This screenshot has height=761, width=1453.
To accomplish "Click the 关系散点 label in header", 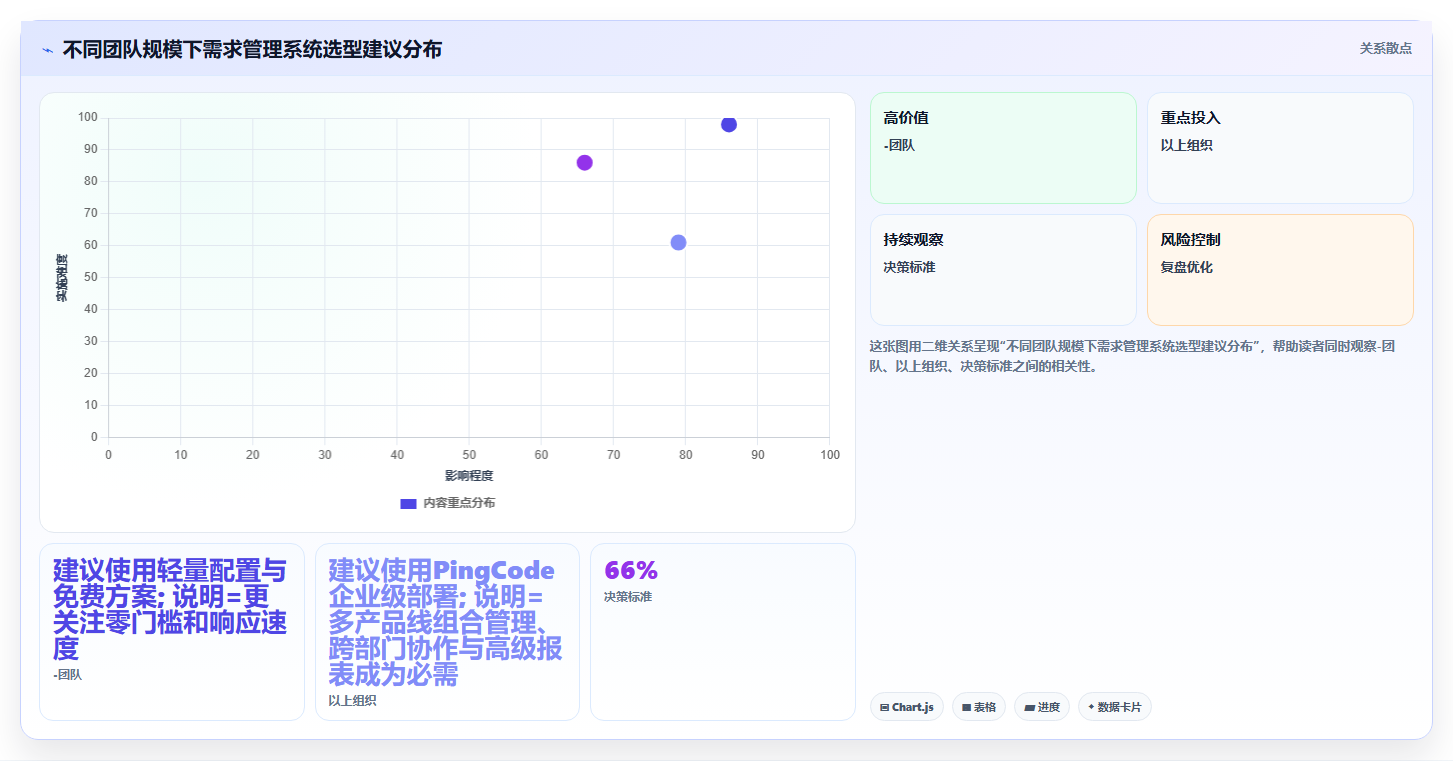I will (x=1386, y=48).
